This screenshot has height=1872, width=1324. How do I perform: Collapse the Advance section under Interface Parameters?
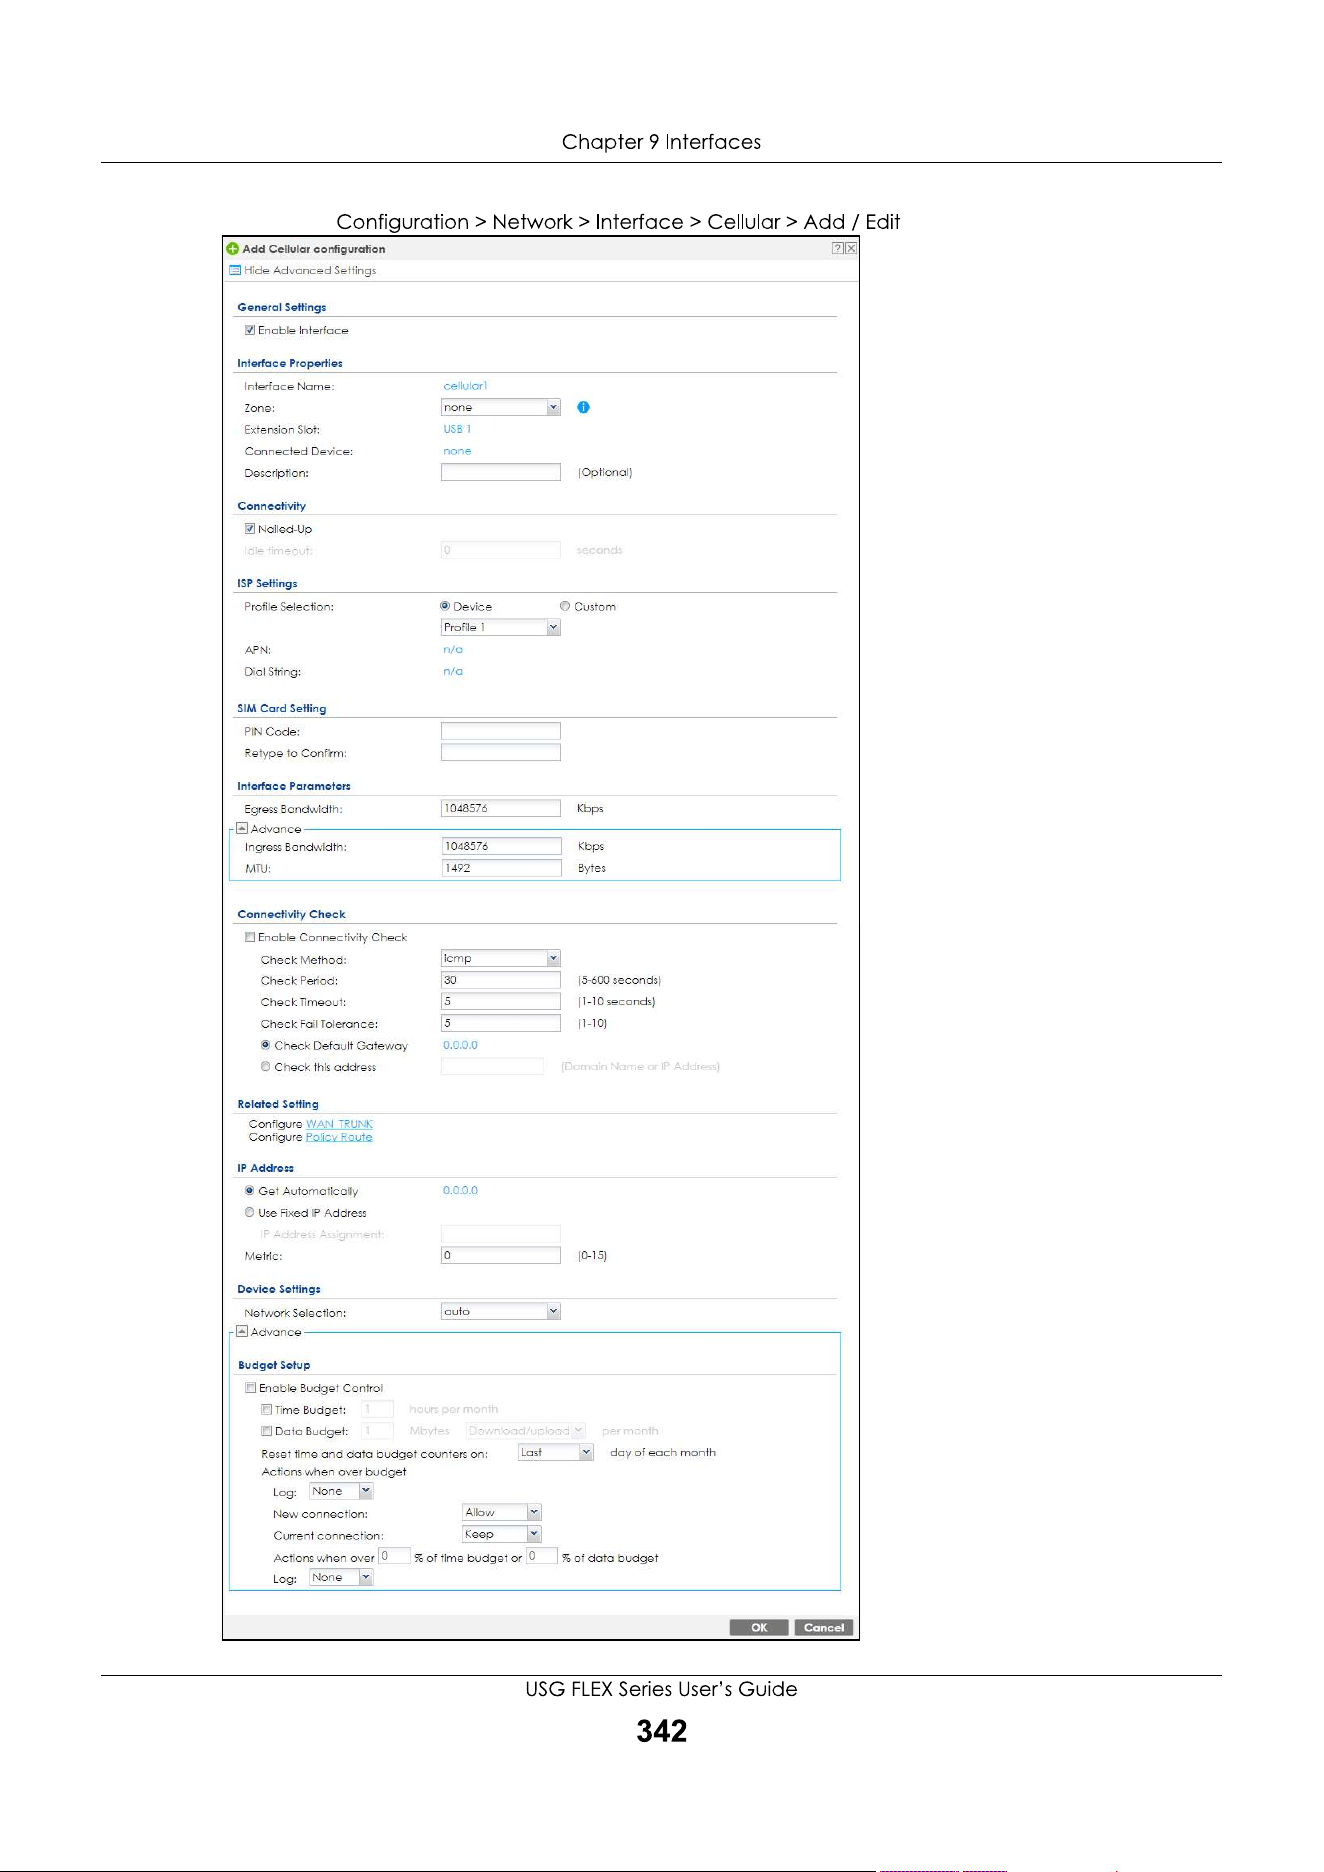(x=242, y=828)
